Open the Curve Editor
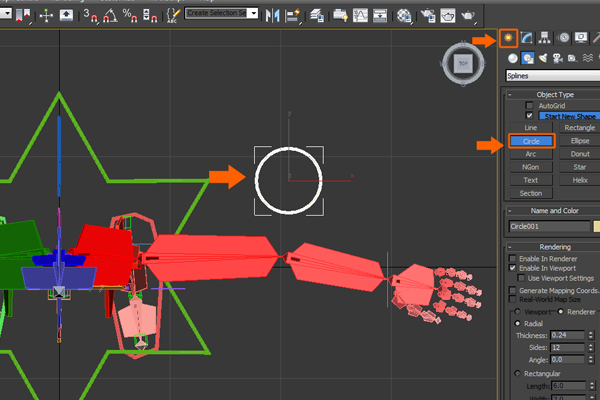 coord(360,16)
